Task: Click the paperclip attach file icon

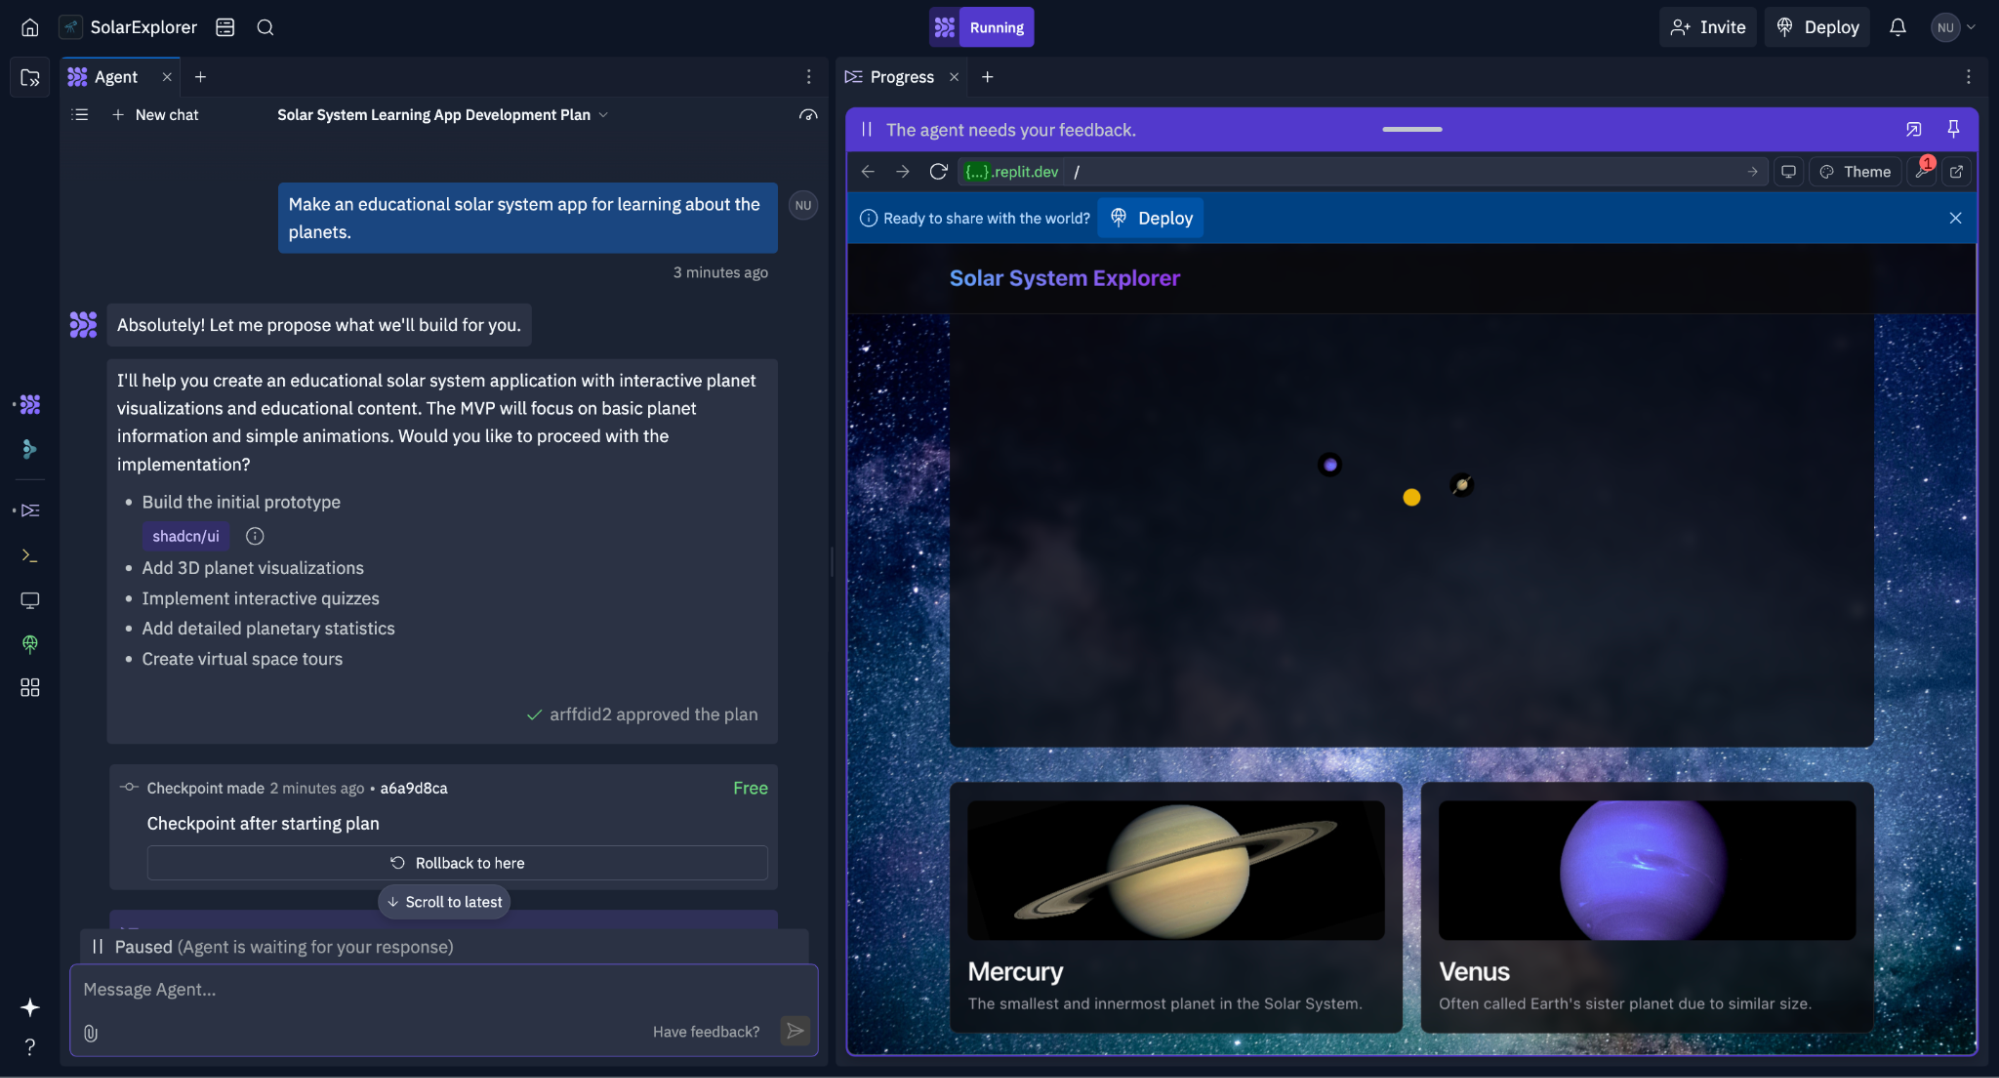Action: (91, 1033)
